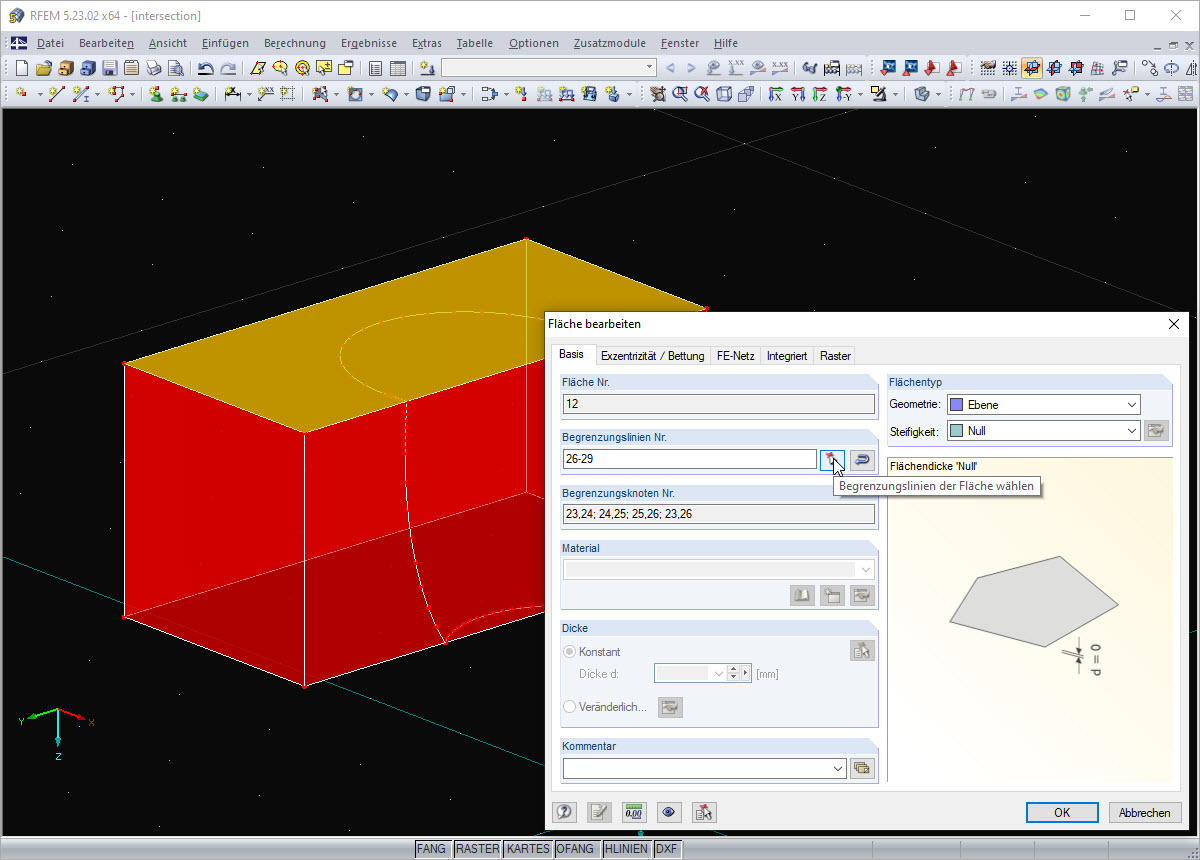Redo the last undone action
Image resolution: width=1200 pixels, height=860 pixels.
[228, 68]
